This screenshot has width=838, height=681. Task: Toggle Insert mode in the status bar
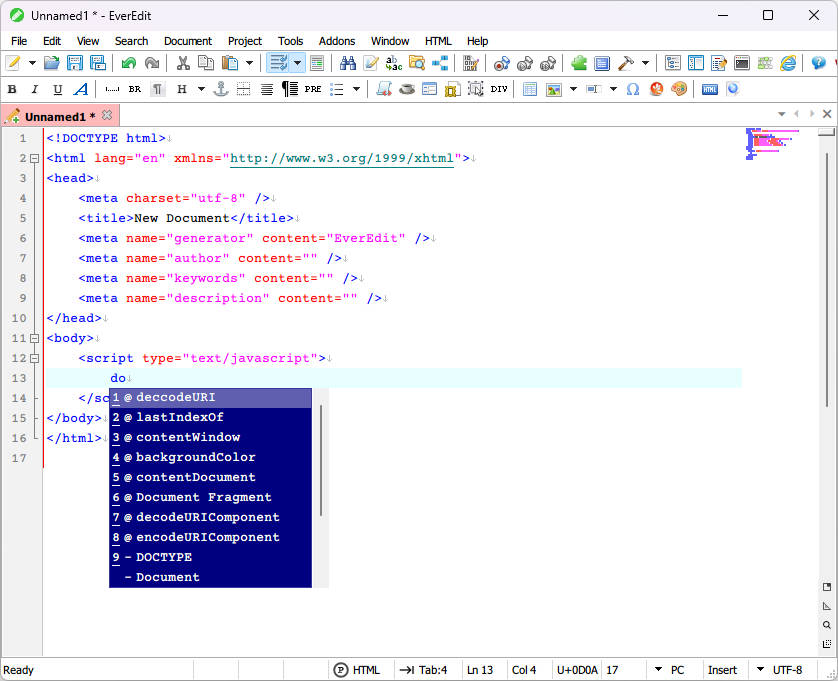point(722,670)
